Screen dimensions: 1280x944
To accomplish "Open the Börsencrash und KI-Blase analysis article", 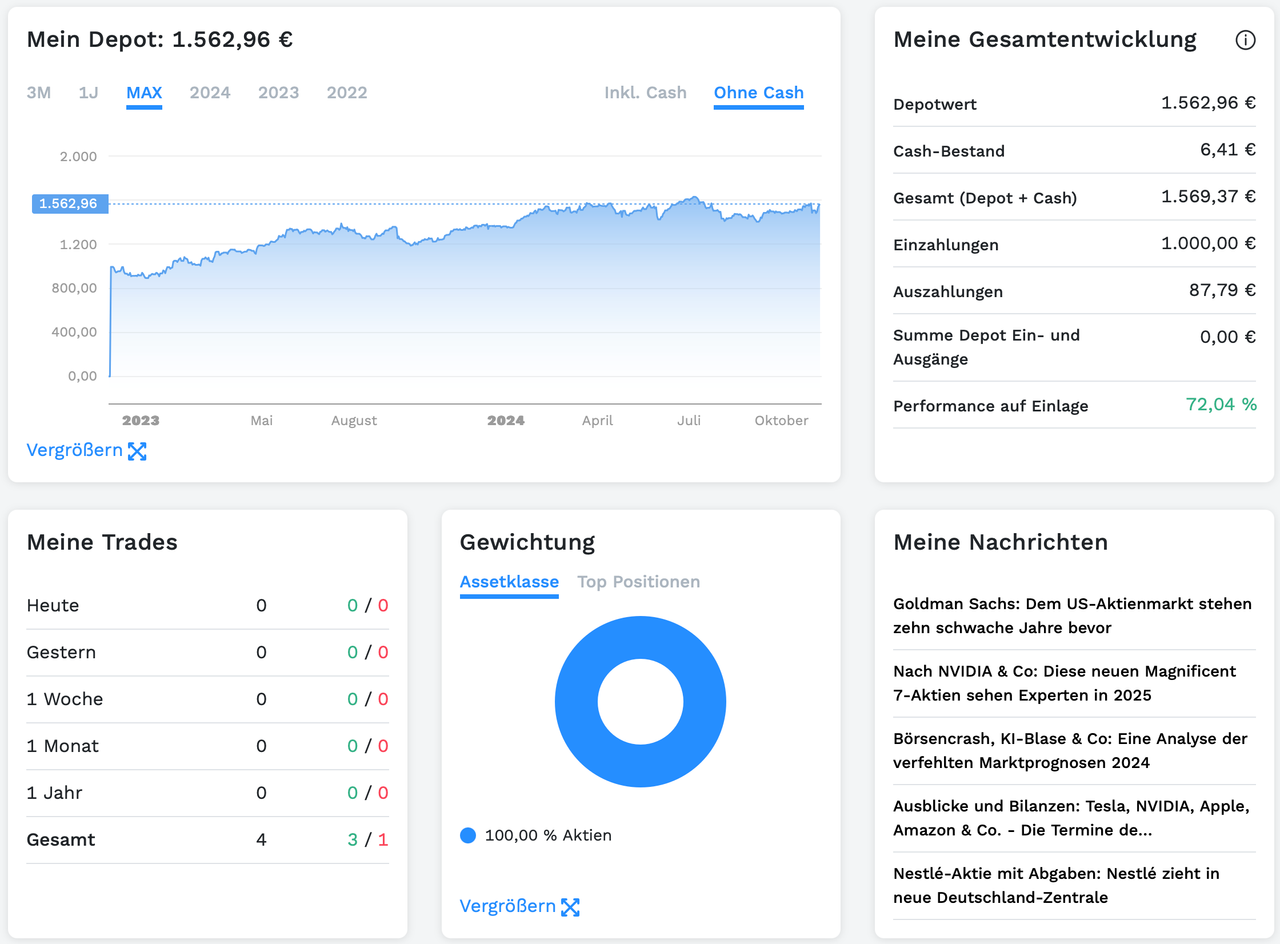I will [x=1072, y=750].
